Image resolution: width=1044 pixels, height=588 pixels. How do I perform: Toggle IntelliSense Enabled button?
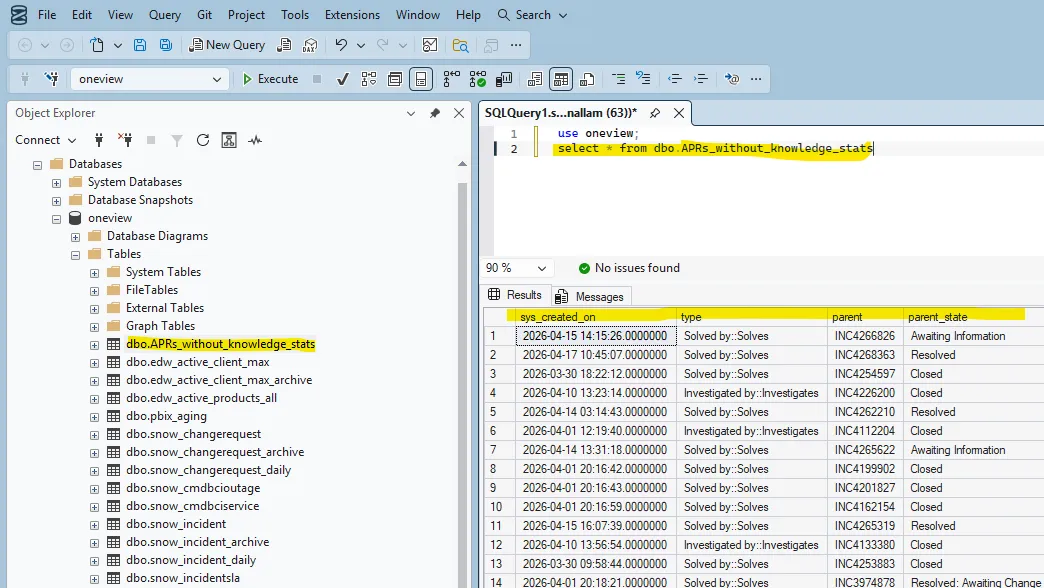pyautogui.click(x=421, y=79)
